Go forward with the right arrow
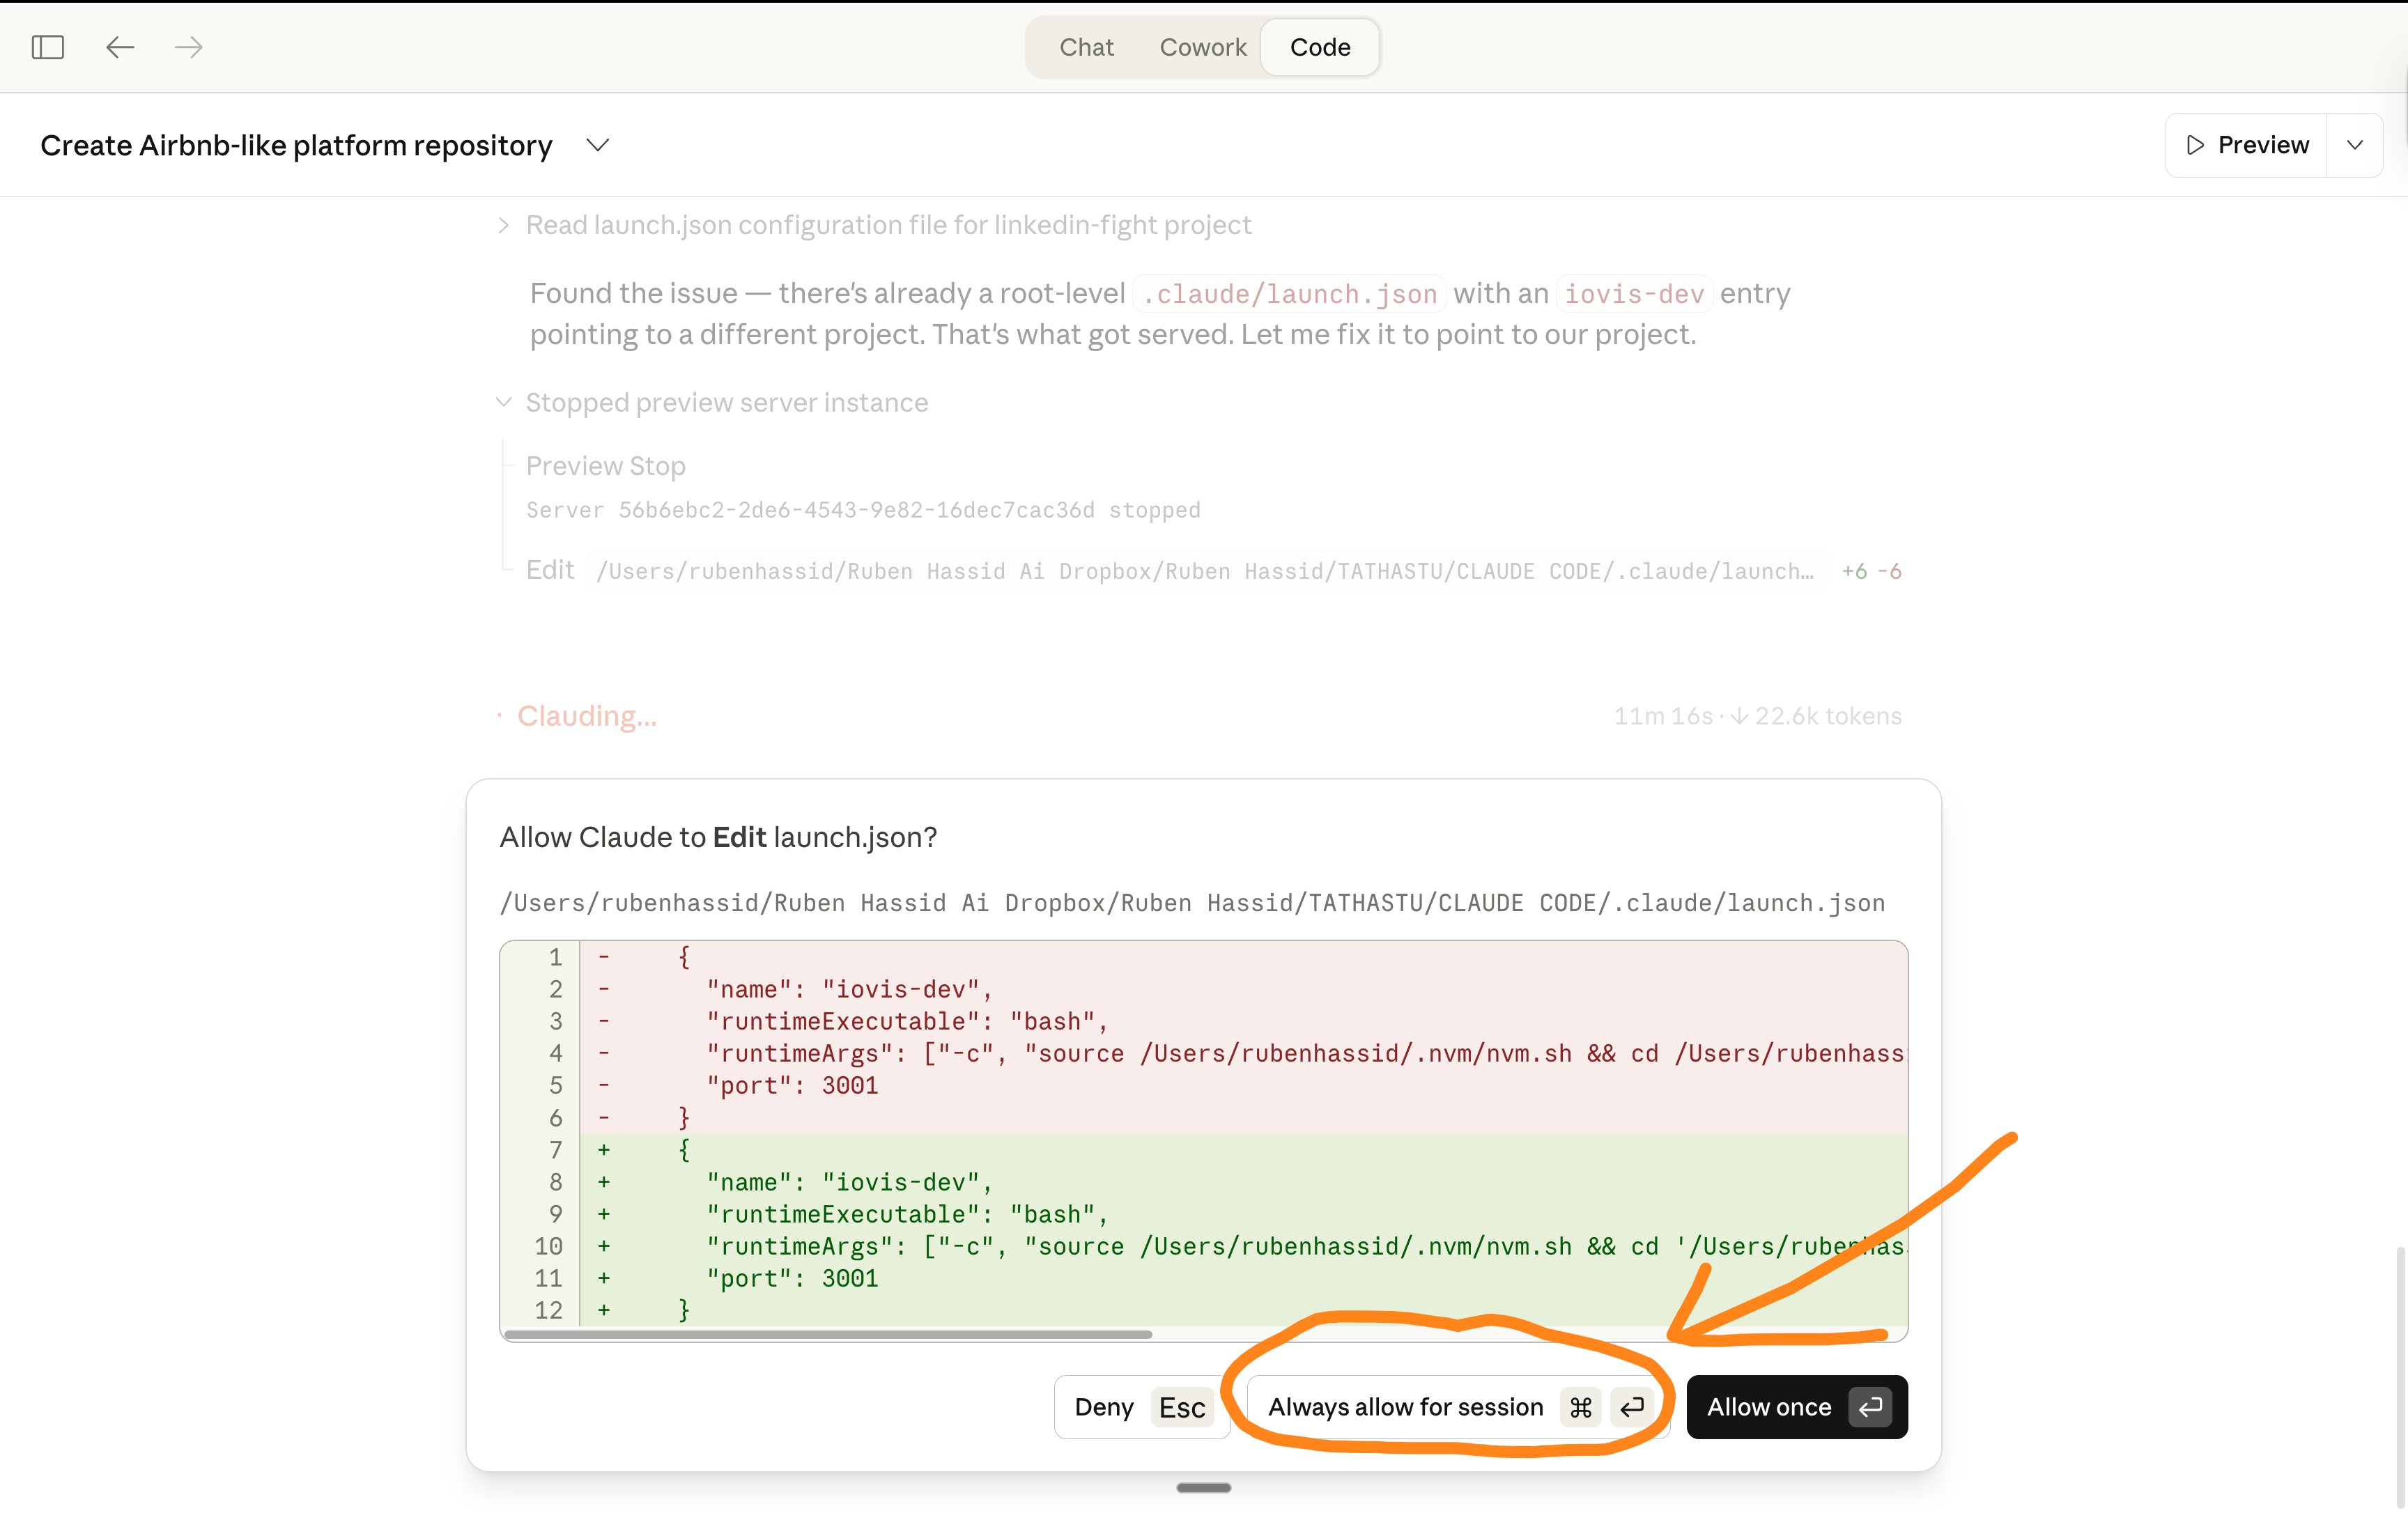Screen dimensions: 2408x1513 point(188,47)
